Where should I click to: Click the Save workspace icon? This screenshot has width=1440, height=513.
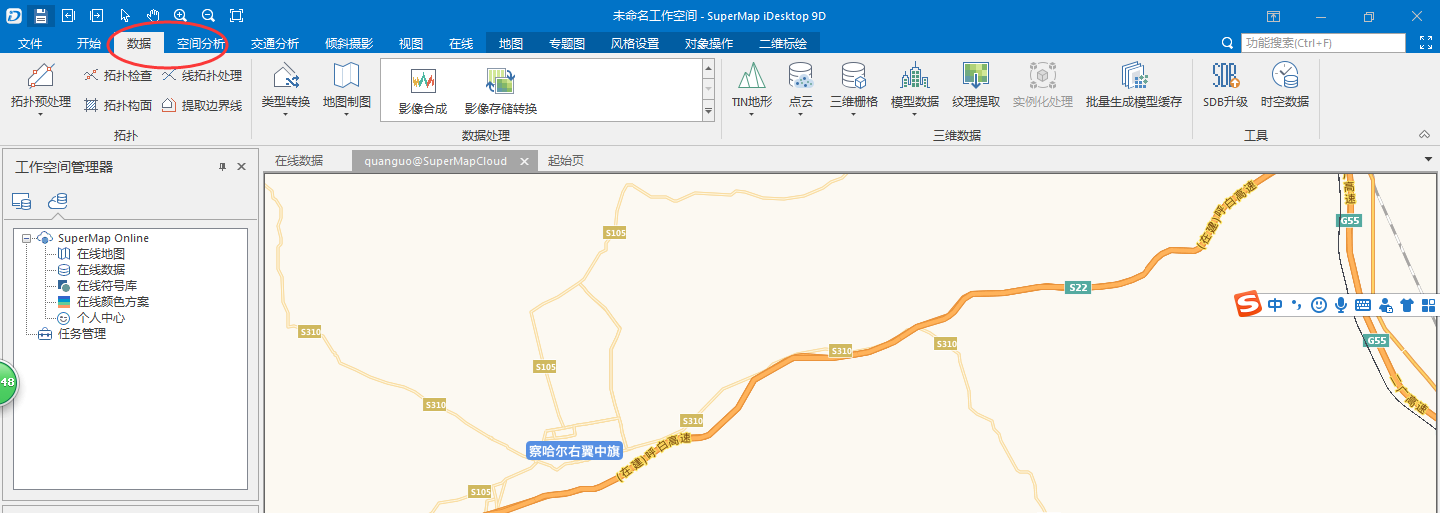tap(41, 16)
